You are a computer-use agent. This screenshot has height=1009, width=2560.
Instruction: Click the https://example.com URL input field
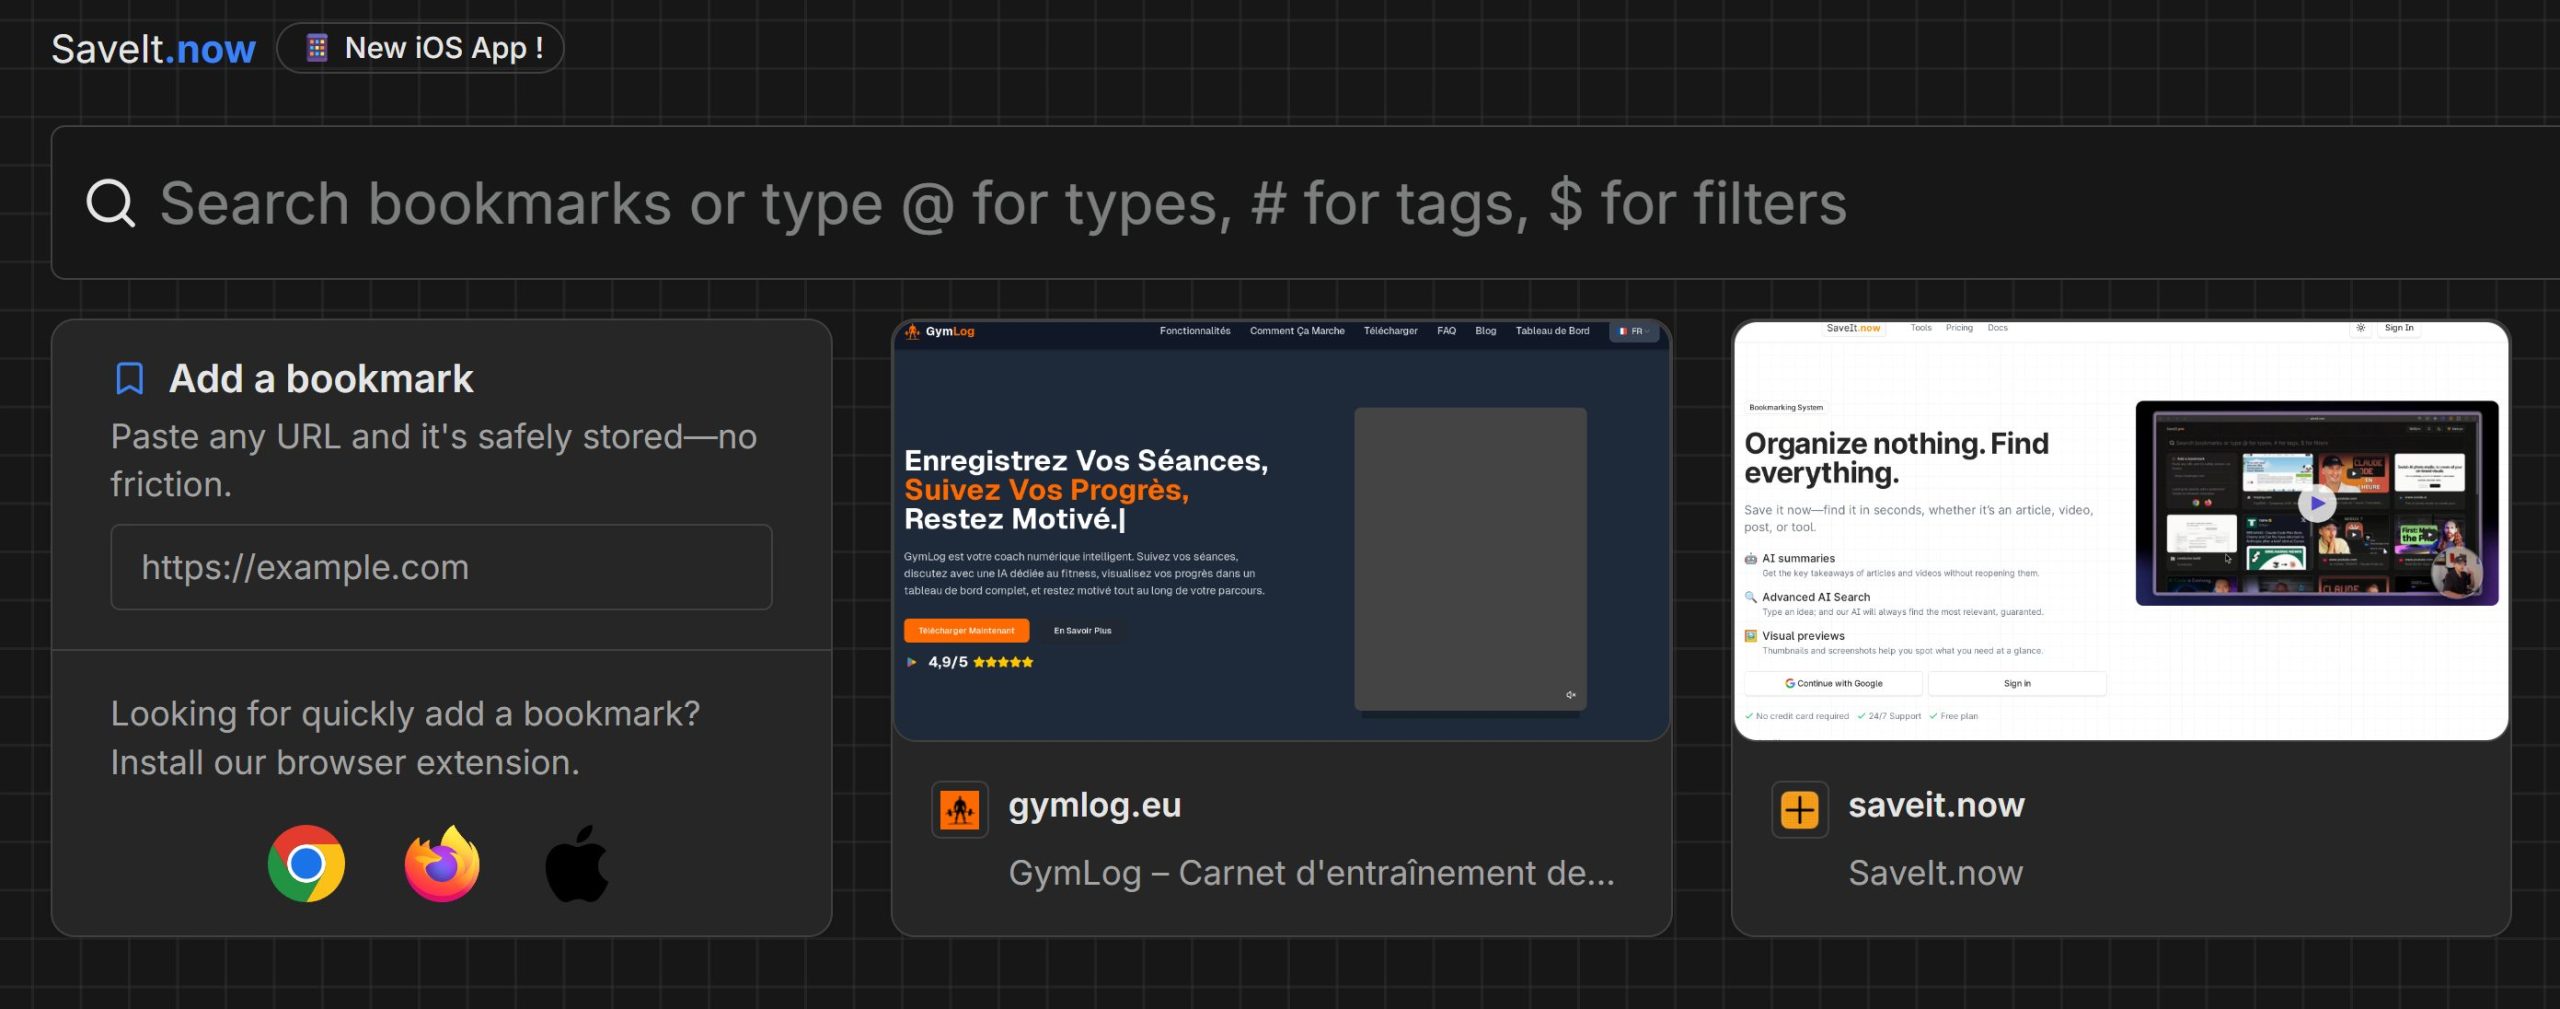pyautogui.click(x=441, y=566)
